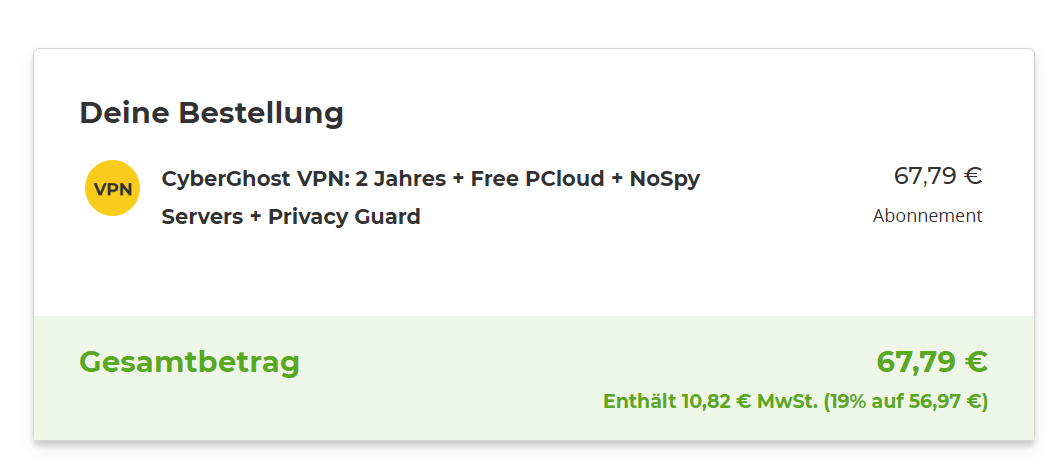This screenshot has width=1058, height=472.
Task: Click the "MwSt." abbreviation in the tax line
Action: pos(787,402)
